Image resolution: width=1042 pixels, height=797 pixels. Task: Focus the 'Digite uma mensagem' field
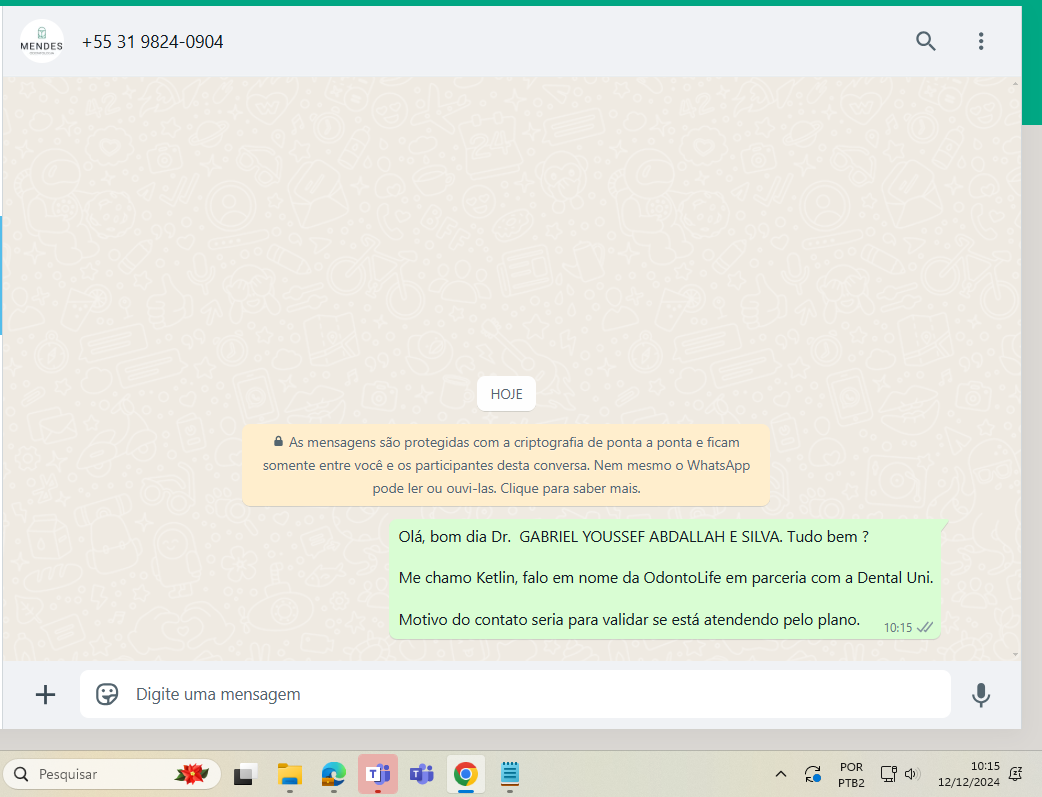pos(515,694)
